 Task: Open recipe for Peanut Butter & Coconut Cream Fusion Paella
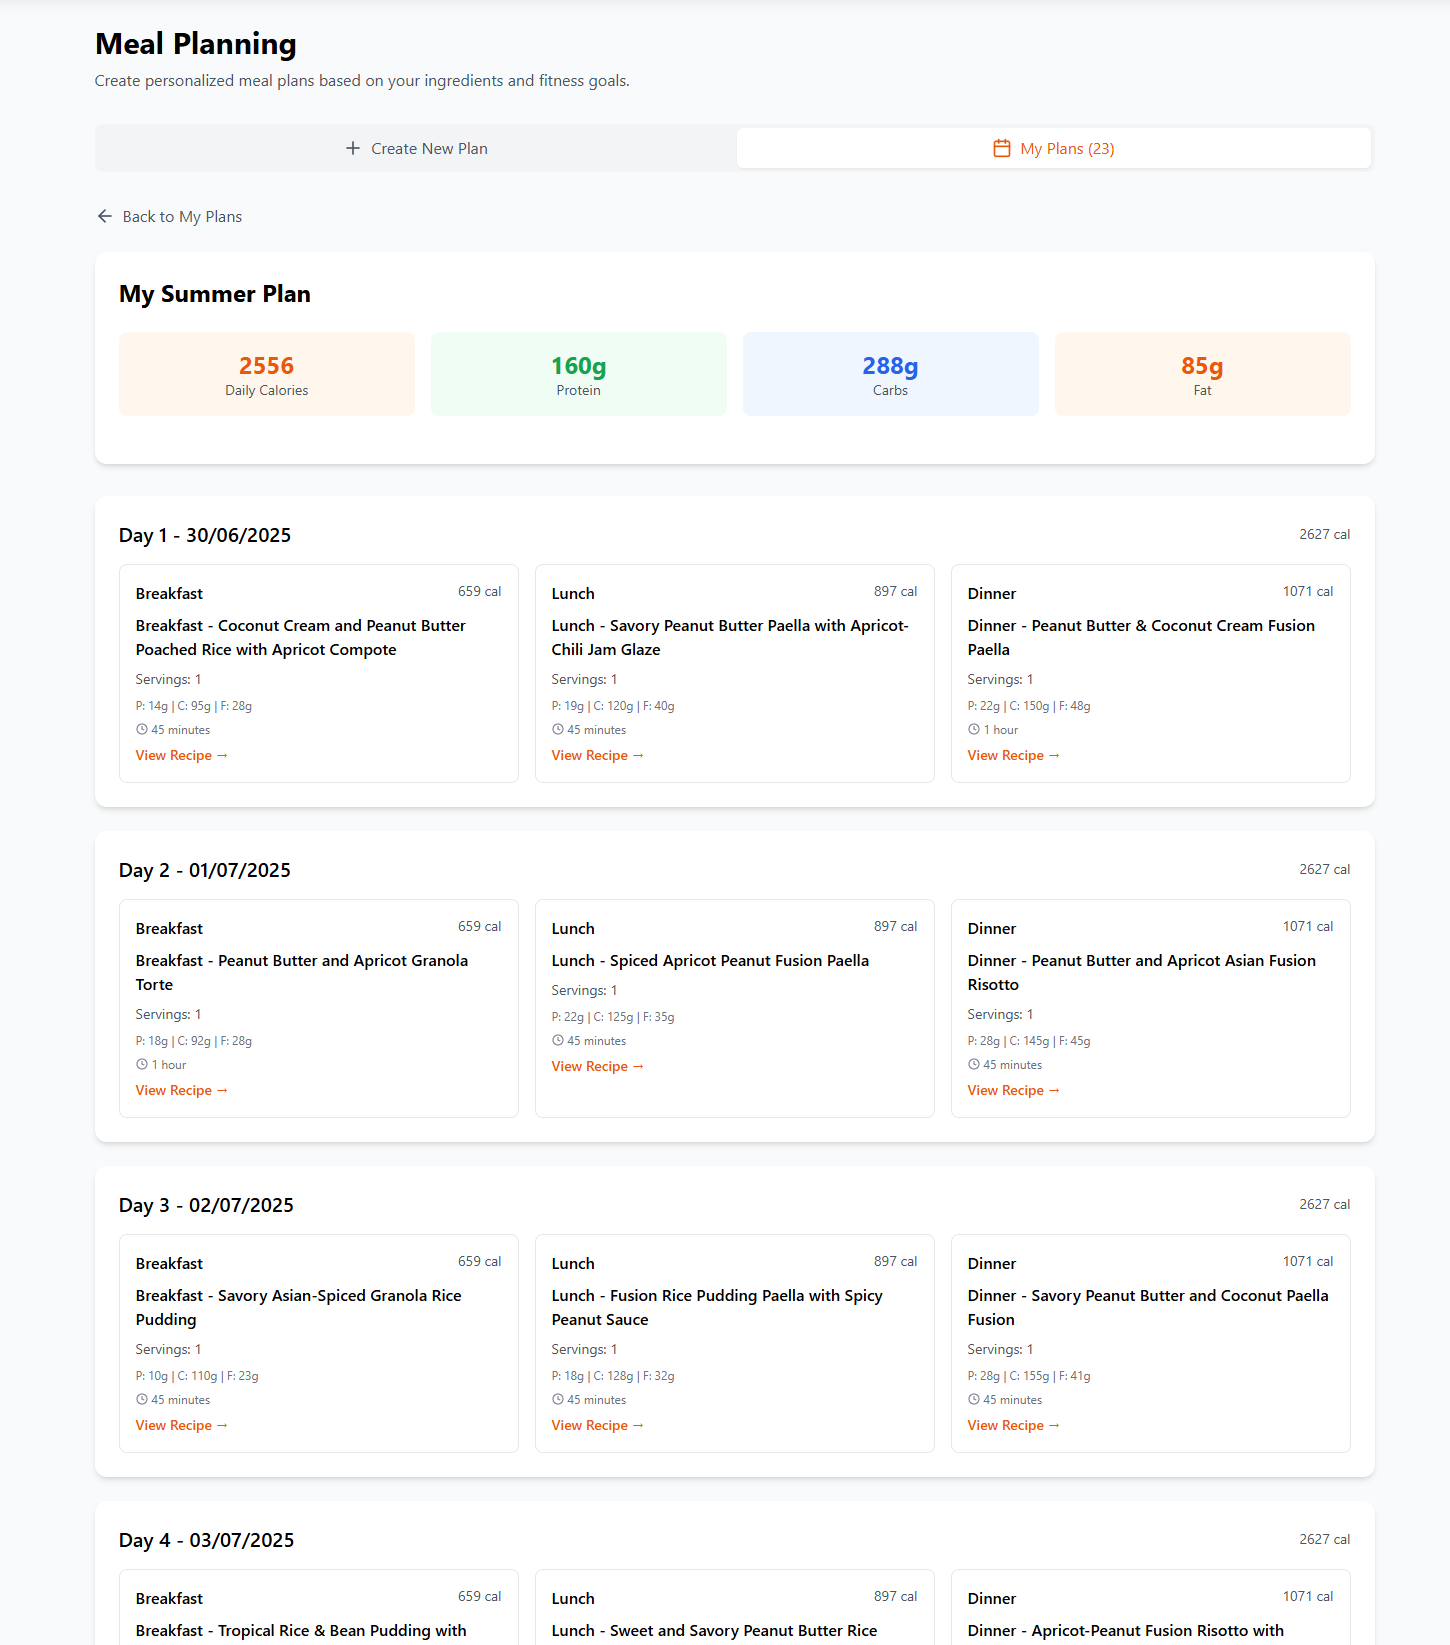[x=1014, y=756]
